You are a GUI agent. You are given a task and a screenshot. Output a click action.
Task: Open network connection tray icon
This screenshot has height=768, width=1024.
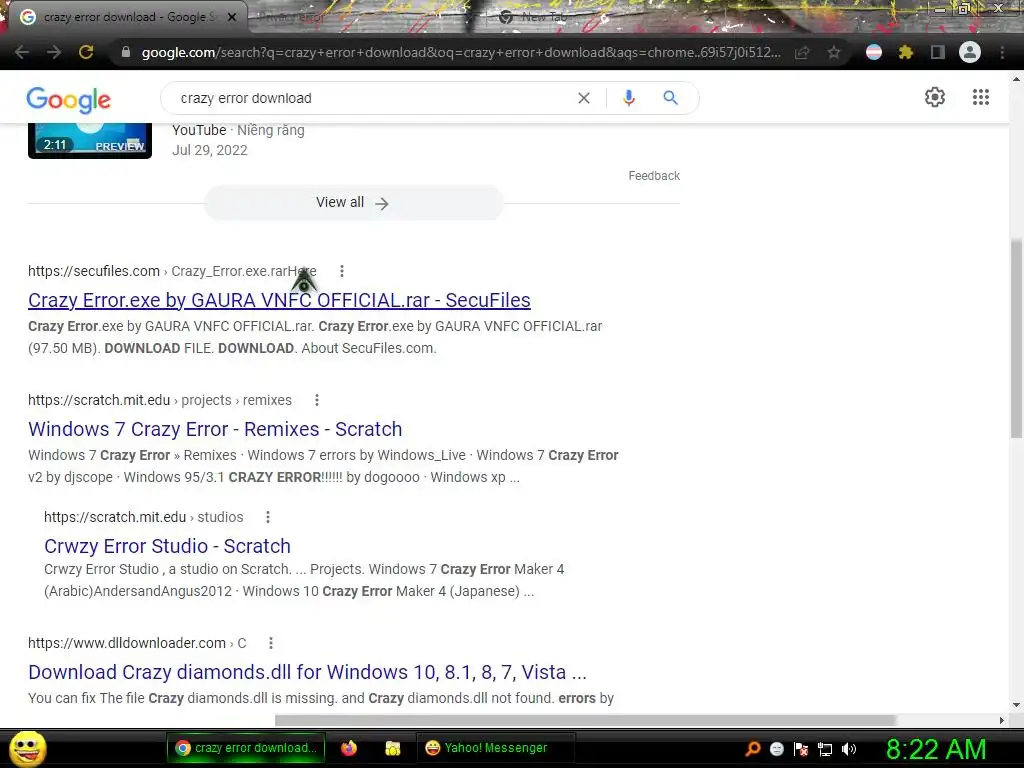click(x=825, y=749)
